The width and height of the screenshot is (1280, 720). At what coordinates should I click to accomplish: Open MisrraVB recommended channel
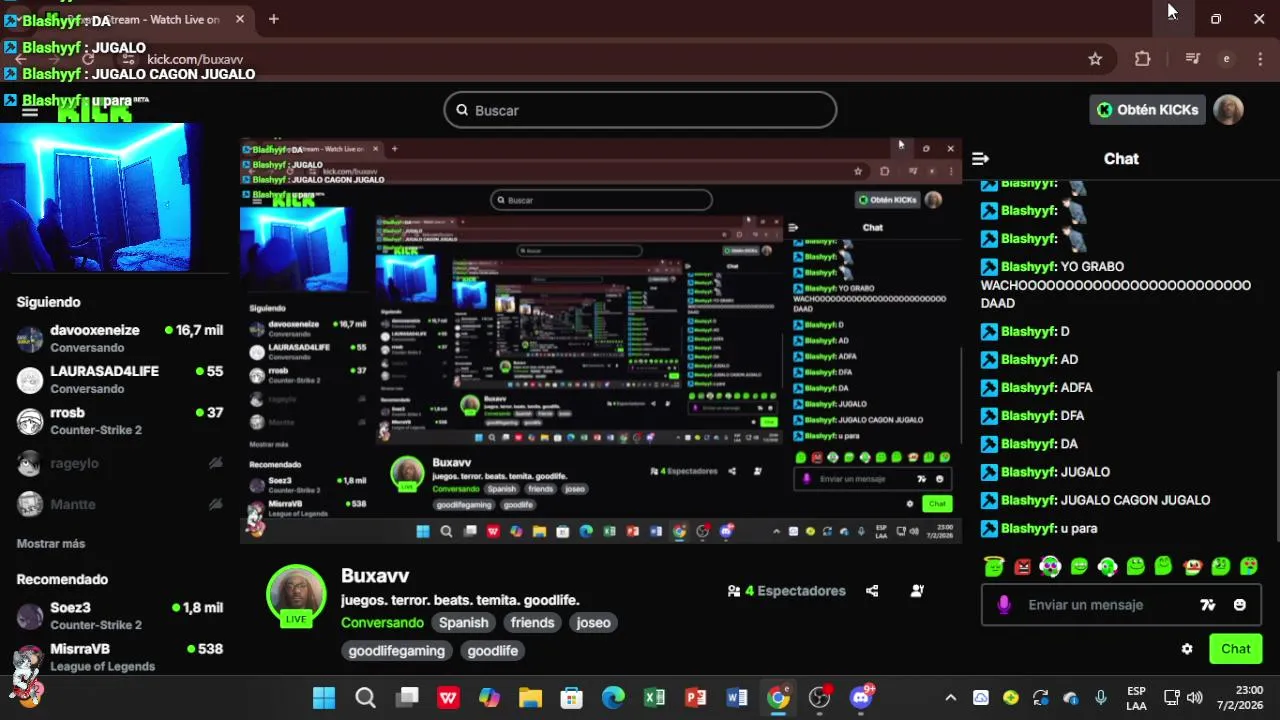click(120, 657)
